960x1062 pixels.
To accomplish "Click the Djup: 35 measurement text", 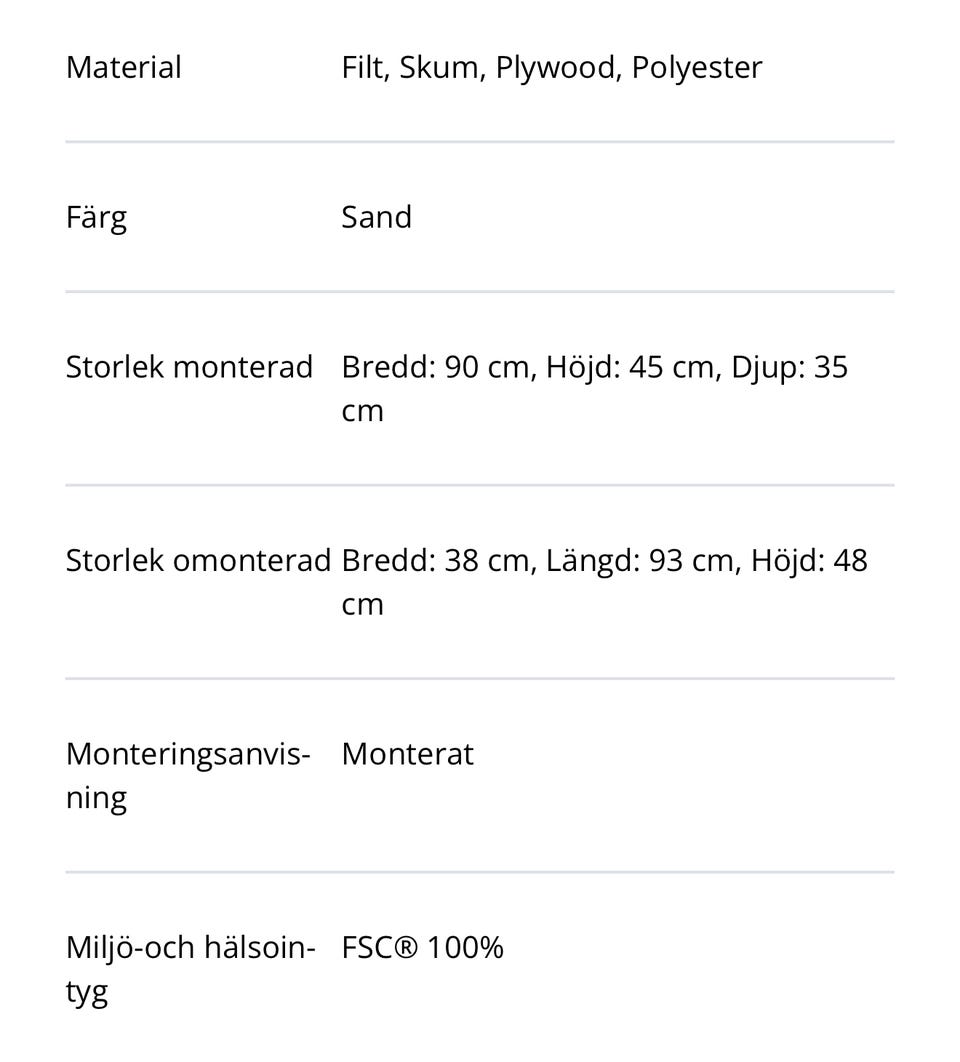I will pos(789,367).
